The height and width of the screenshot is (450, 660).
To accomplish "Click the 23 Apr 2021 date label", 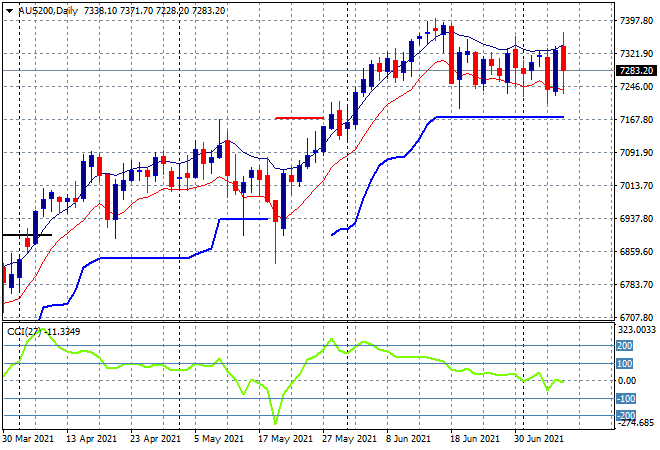I will click(155, 439).
